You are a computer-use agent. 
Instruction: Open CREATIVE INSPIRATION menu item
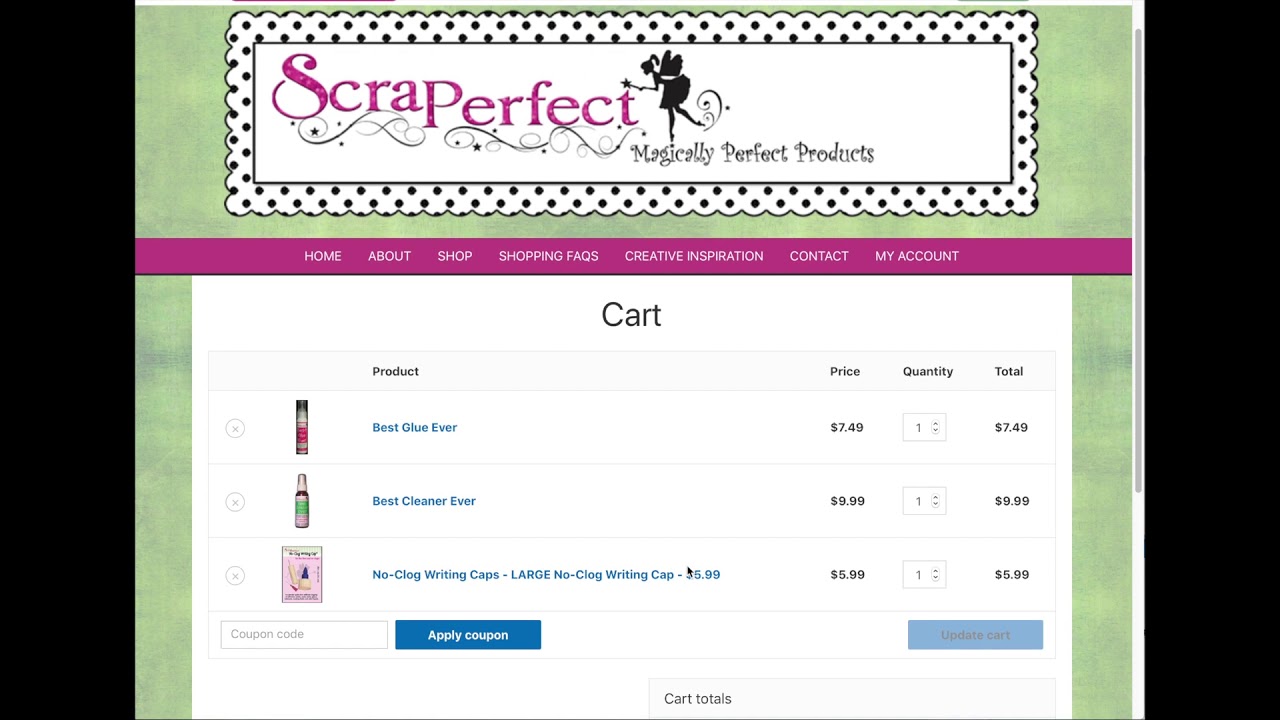tap(694, 256)
